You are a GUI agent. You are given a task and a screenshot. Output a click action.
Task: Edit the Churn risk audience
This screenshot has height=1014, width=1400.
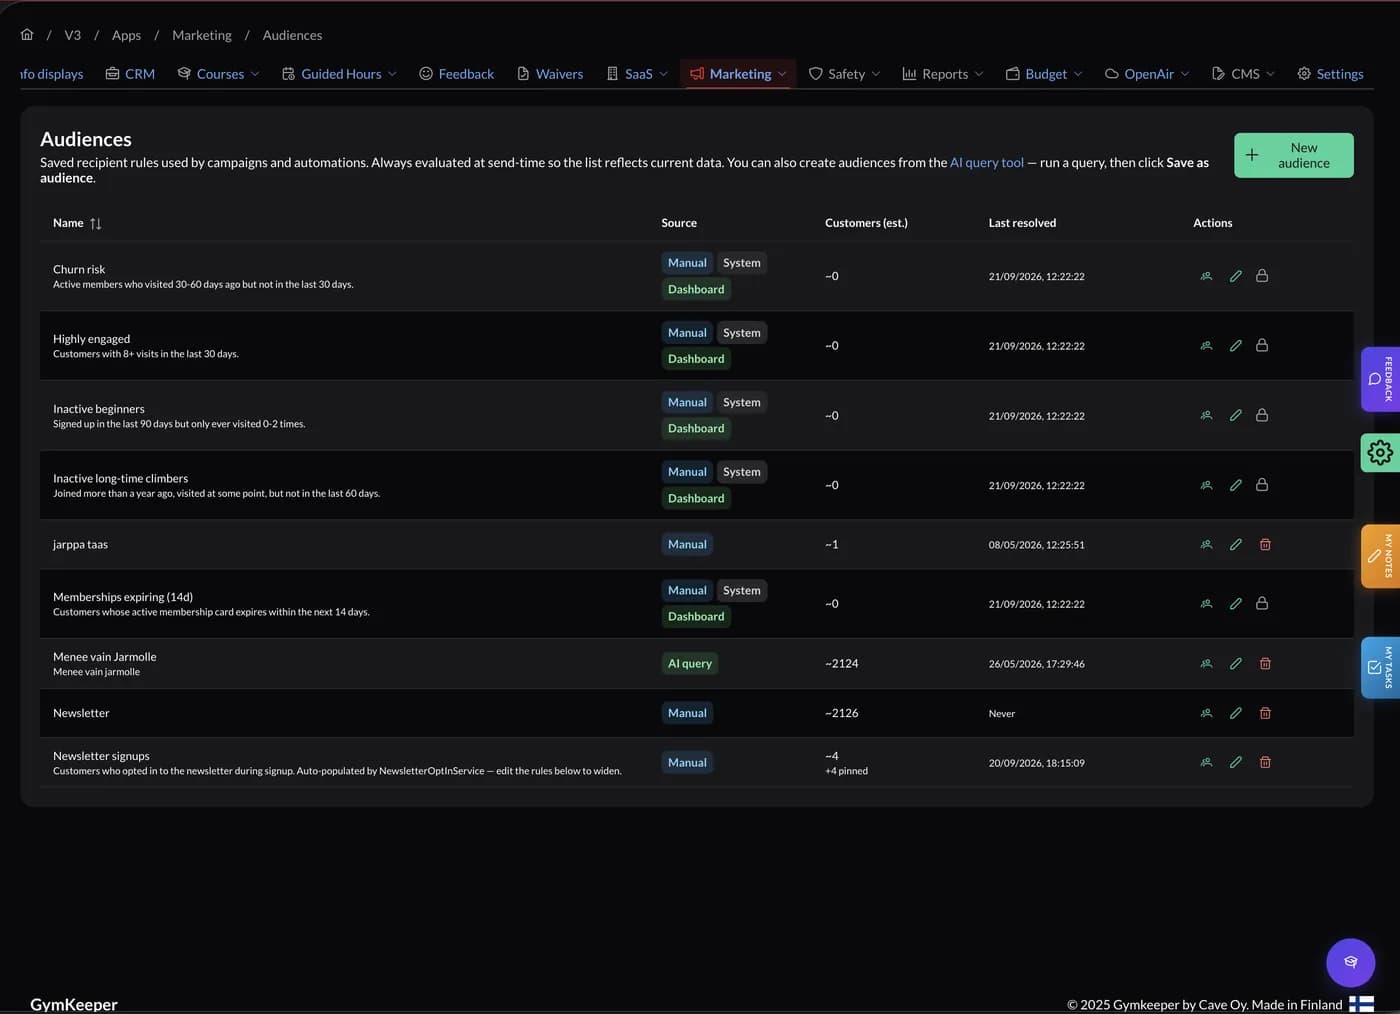click(1236, 276)
